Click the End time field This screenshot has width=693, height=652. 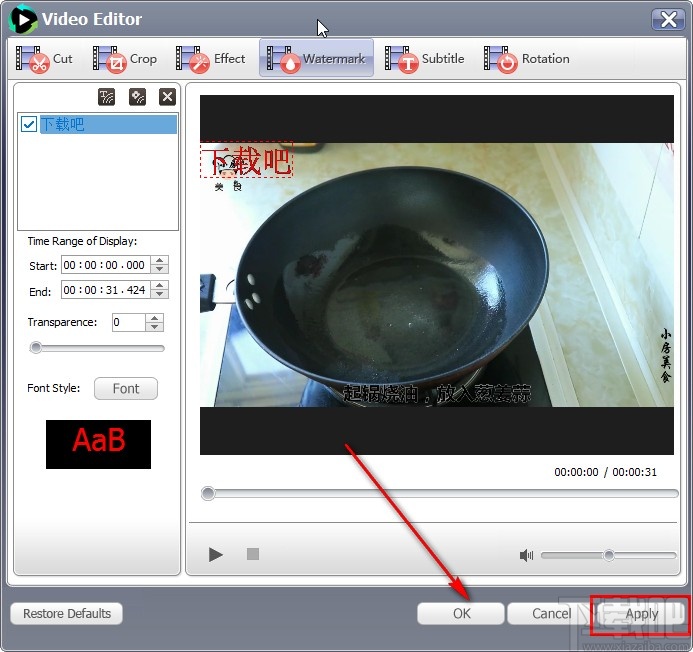coord(106,290)
